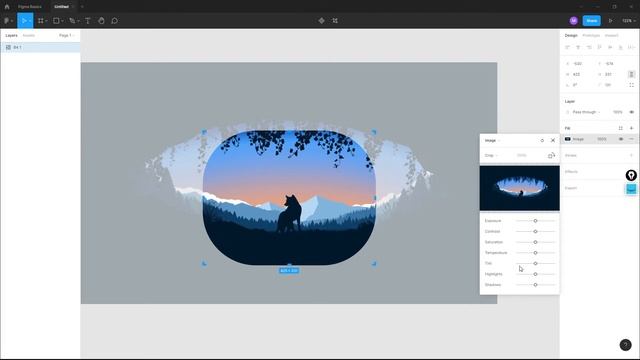
Task: Switch to Inspect tab
Action: pyautogui.click(x=611, y=36)
